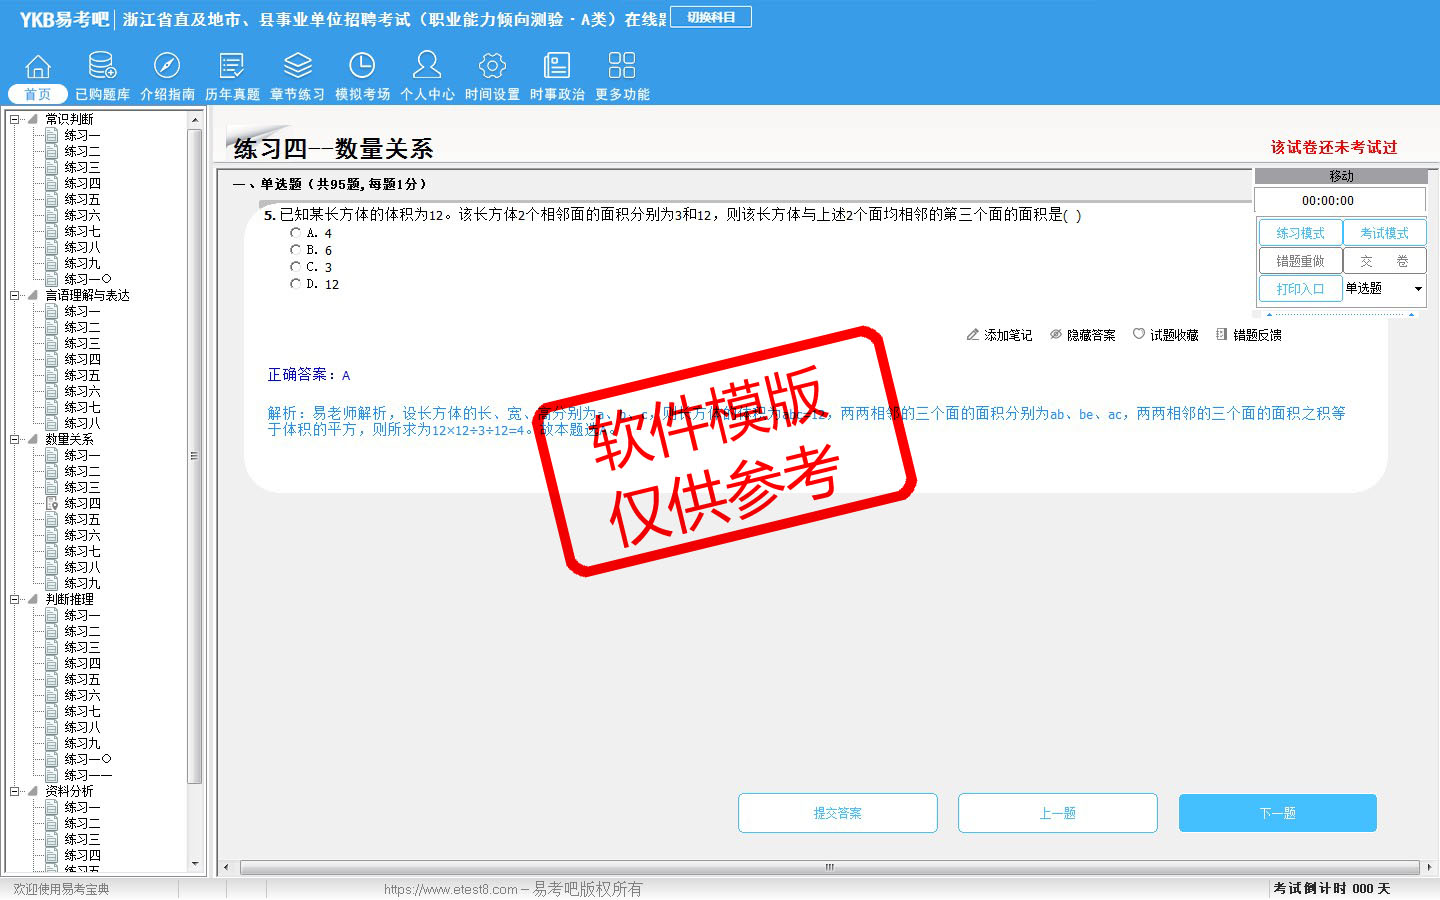Open 更多功能 grid icon

[622, 66]
